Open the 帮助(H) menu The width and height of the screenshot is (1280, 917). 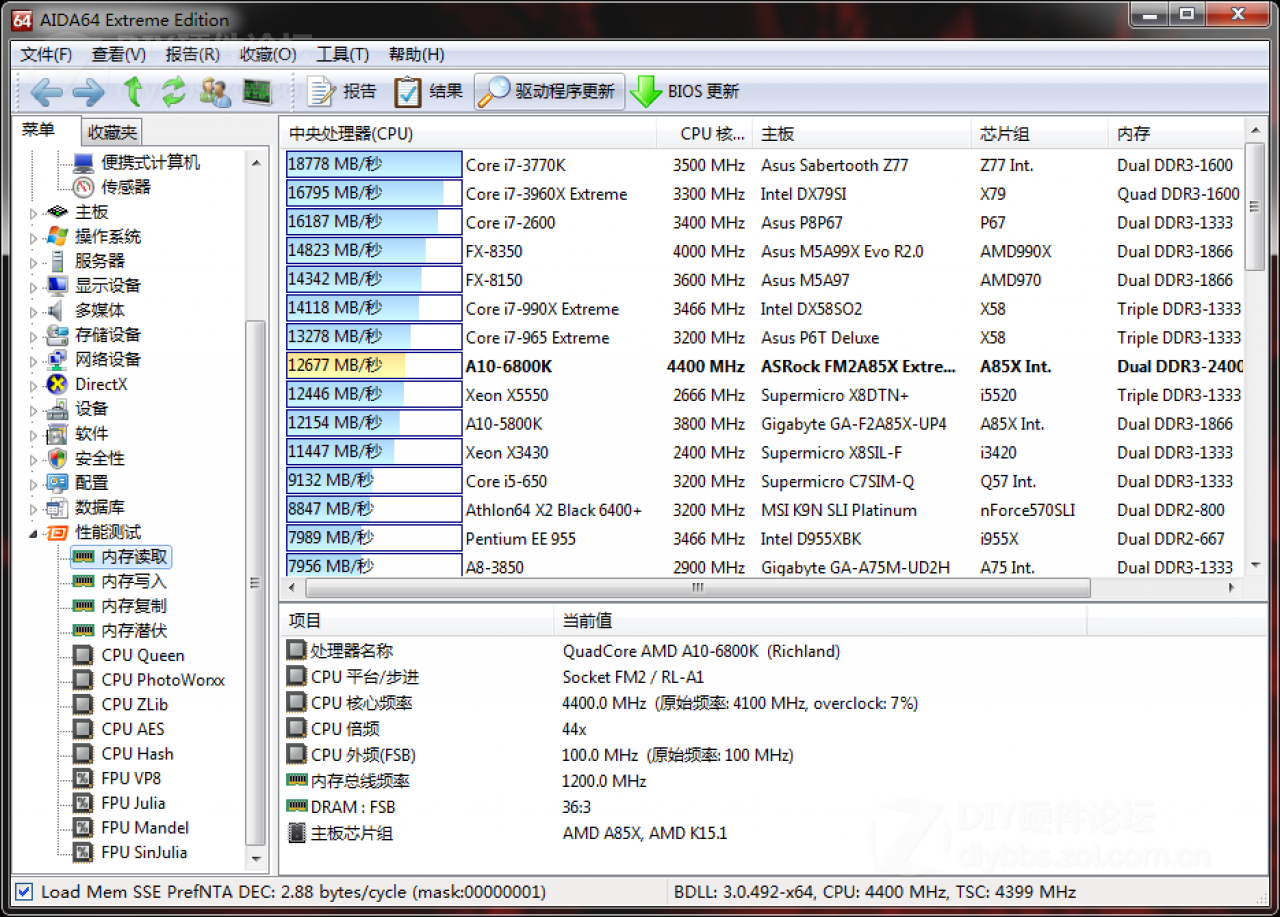416,54
